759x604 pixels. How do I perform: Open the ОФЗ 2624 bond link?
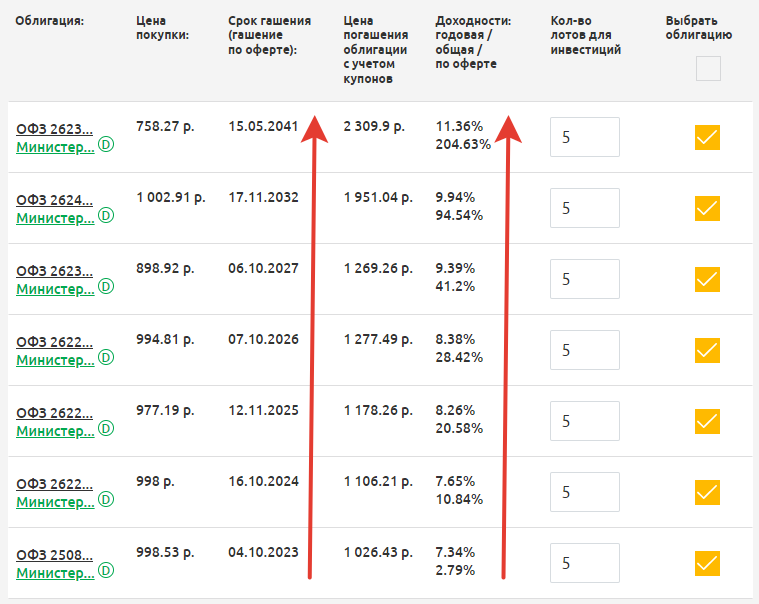(x=54, y=199)
